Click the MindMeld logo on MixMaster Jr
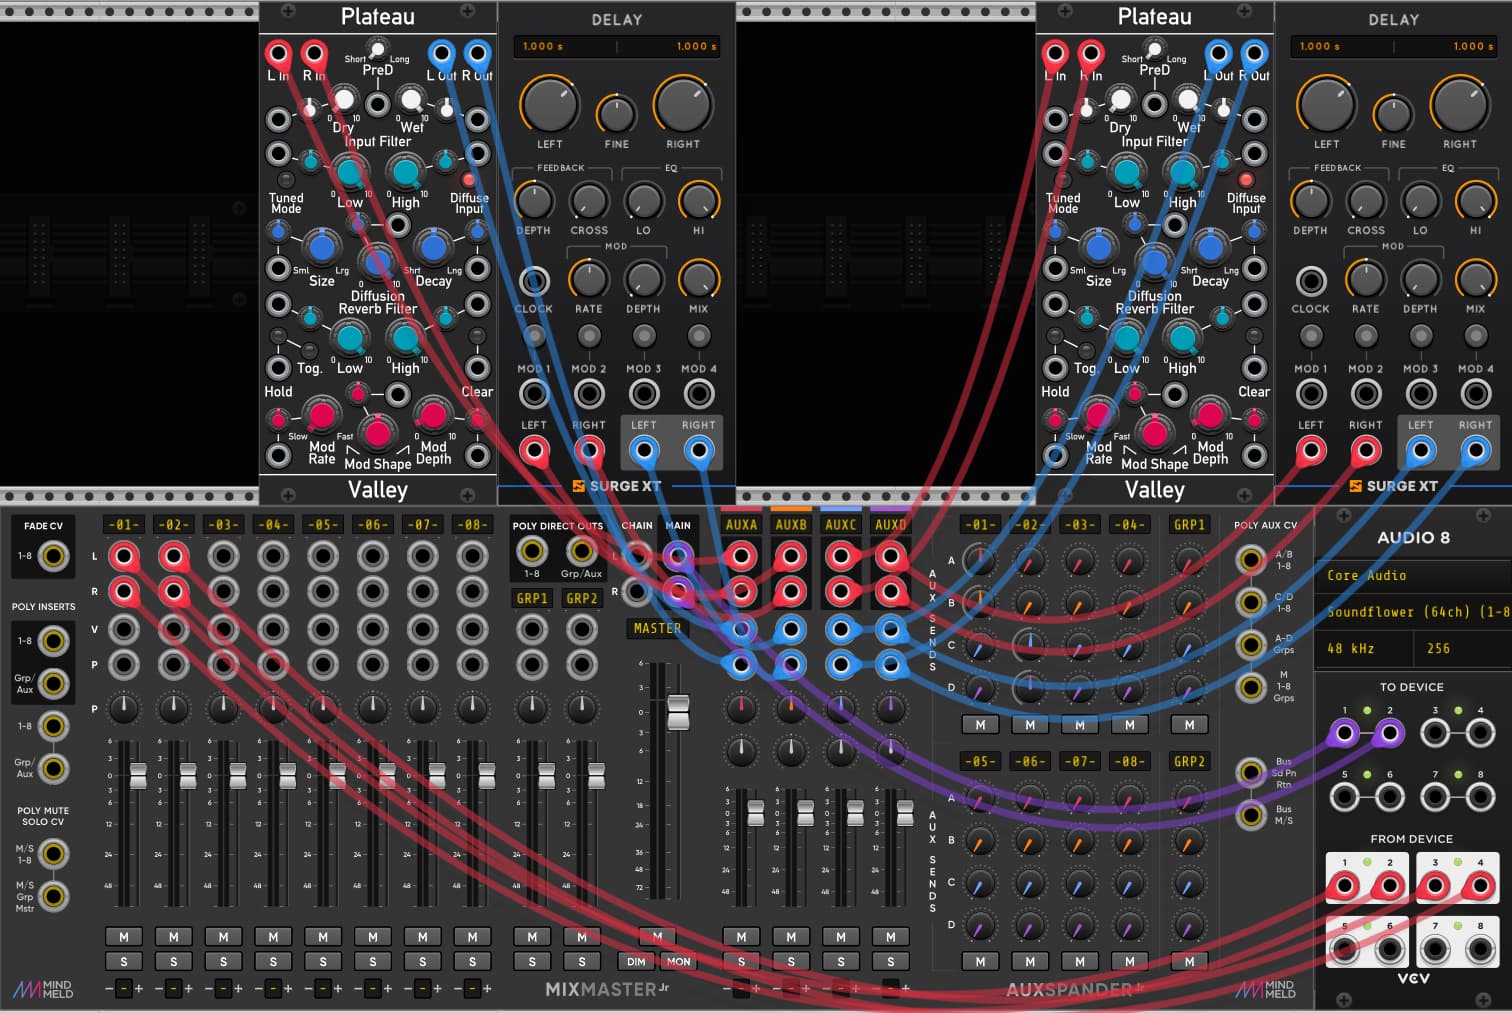The image size is (1512, 1013). (x=43, y=989)
